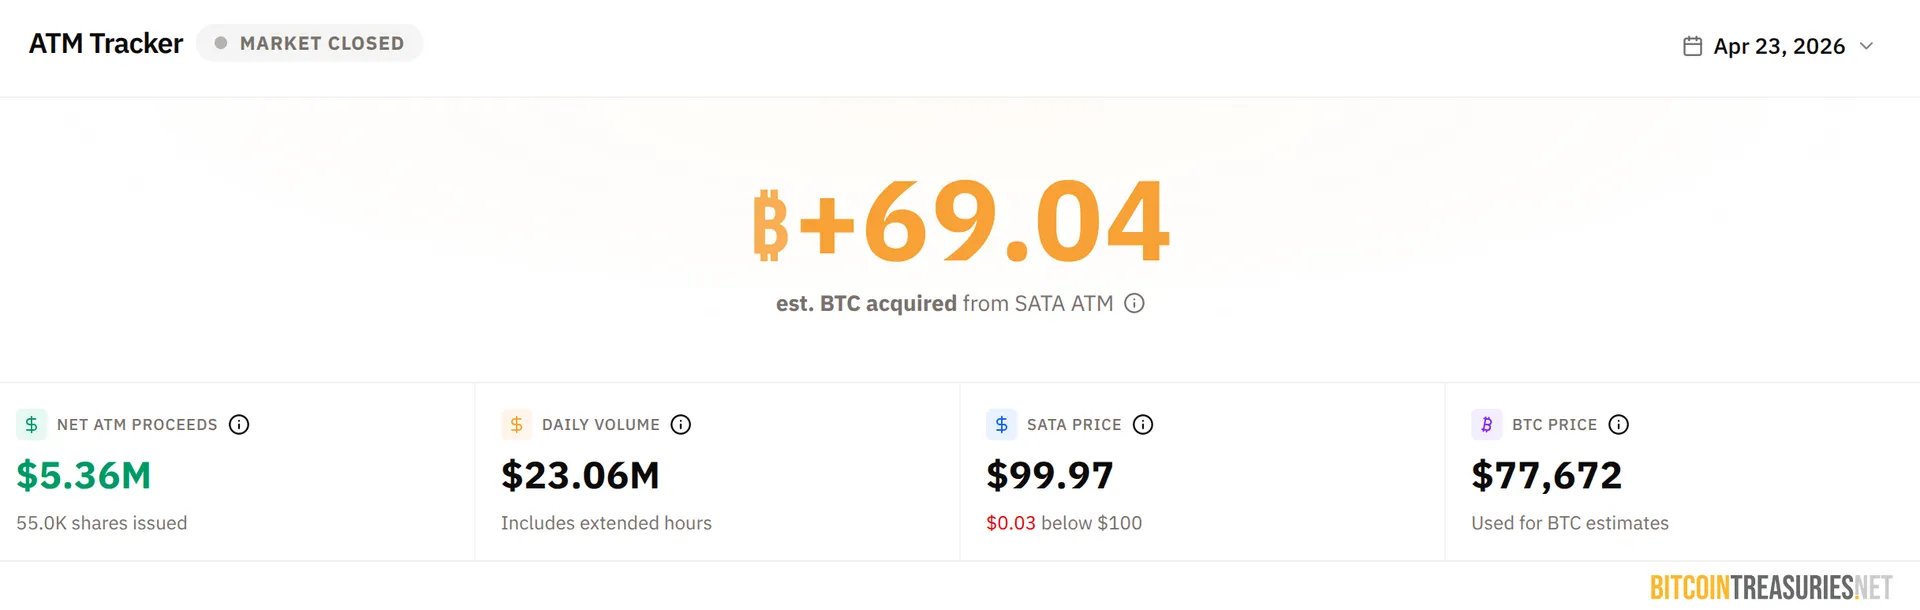The width and height of the screenshot is (1920, 610).
Task: Click the green dollar icon on Net ATM Proceeds
Action: (x=30, y=424)
